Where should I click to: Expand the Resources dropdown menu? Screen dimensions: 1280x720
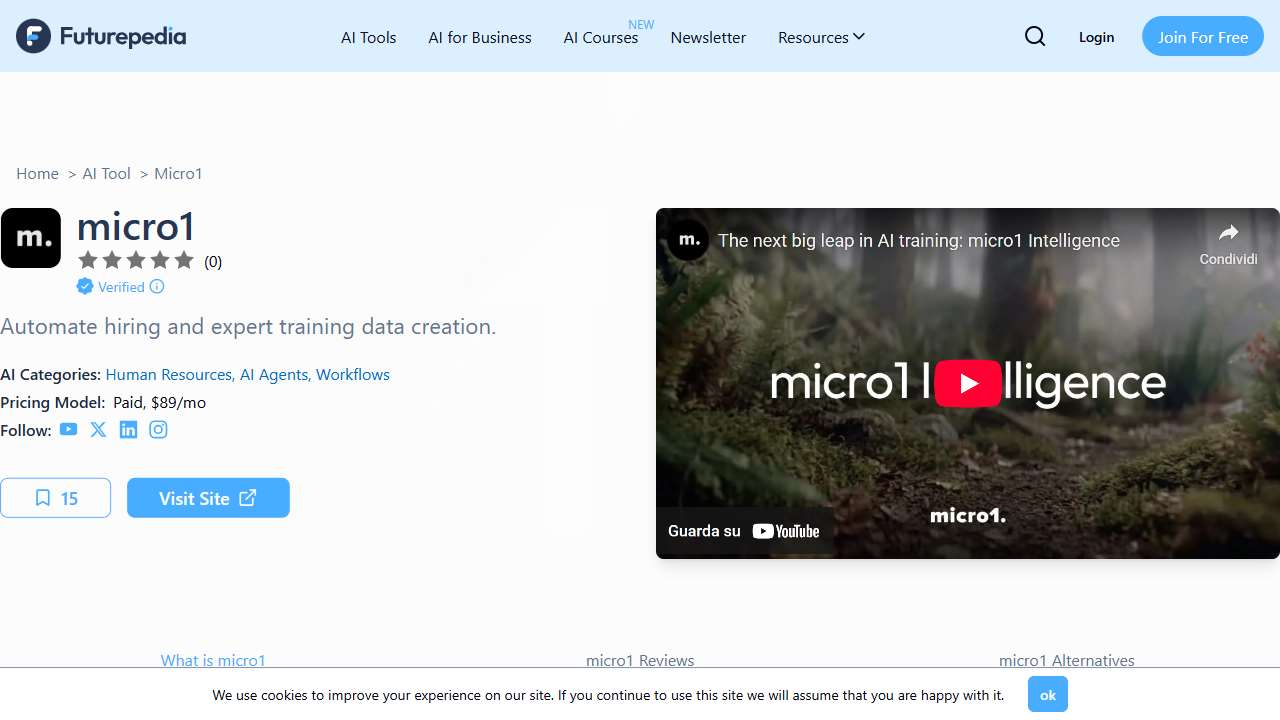pos(821,37)
